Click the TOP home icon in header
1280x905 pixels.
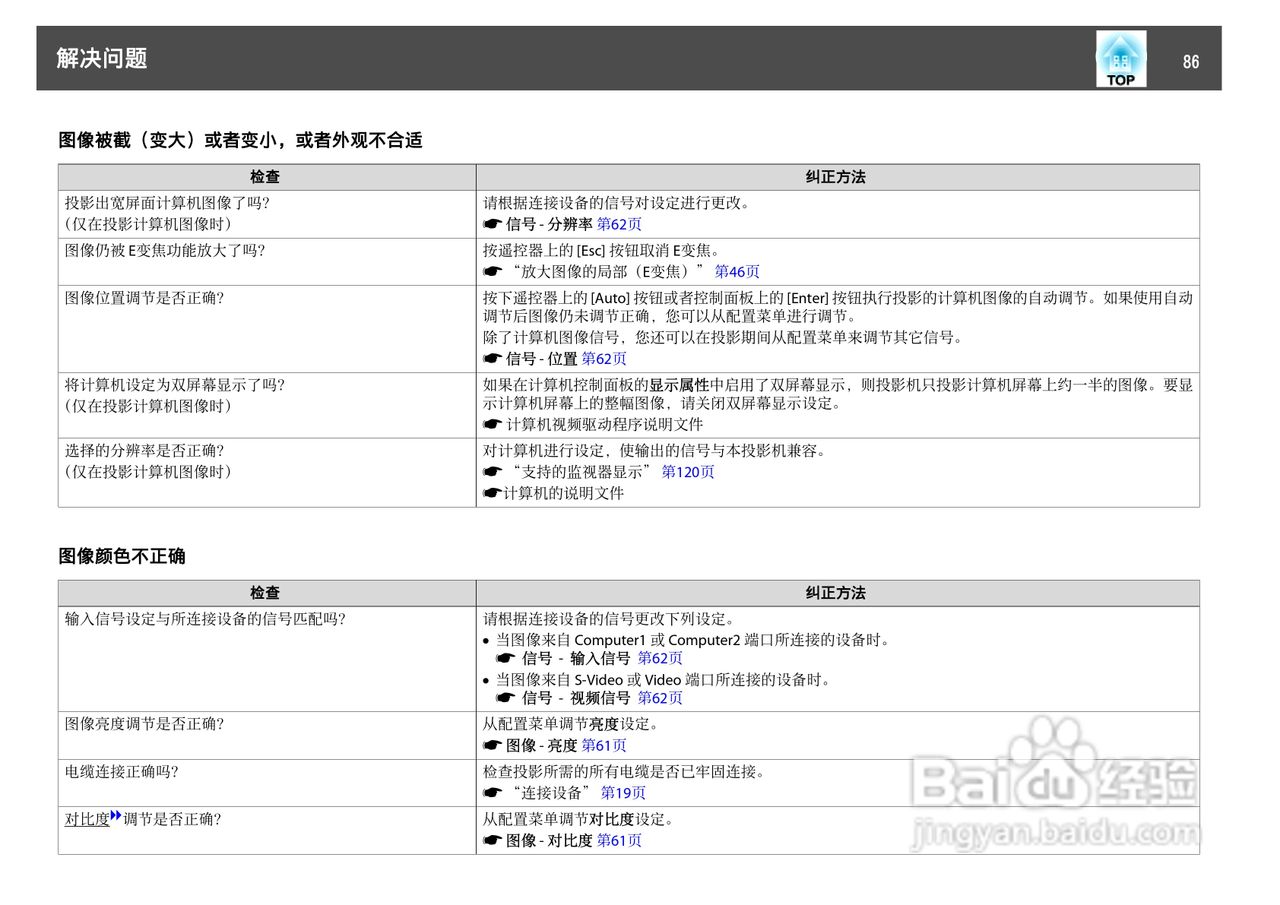click(x=1121, y=58)
